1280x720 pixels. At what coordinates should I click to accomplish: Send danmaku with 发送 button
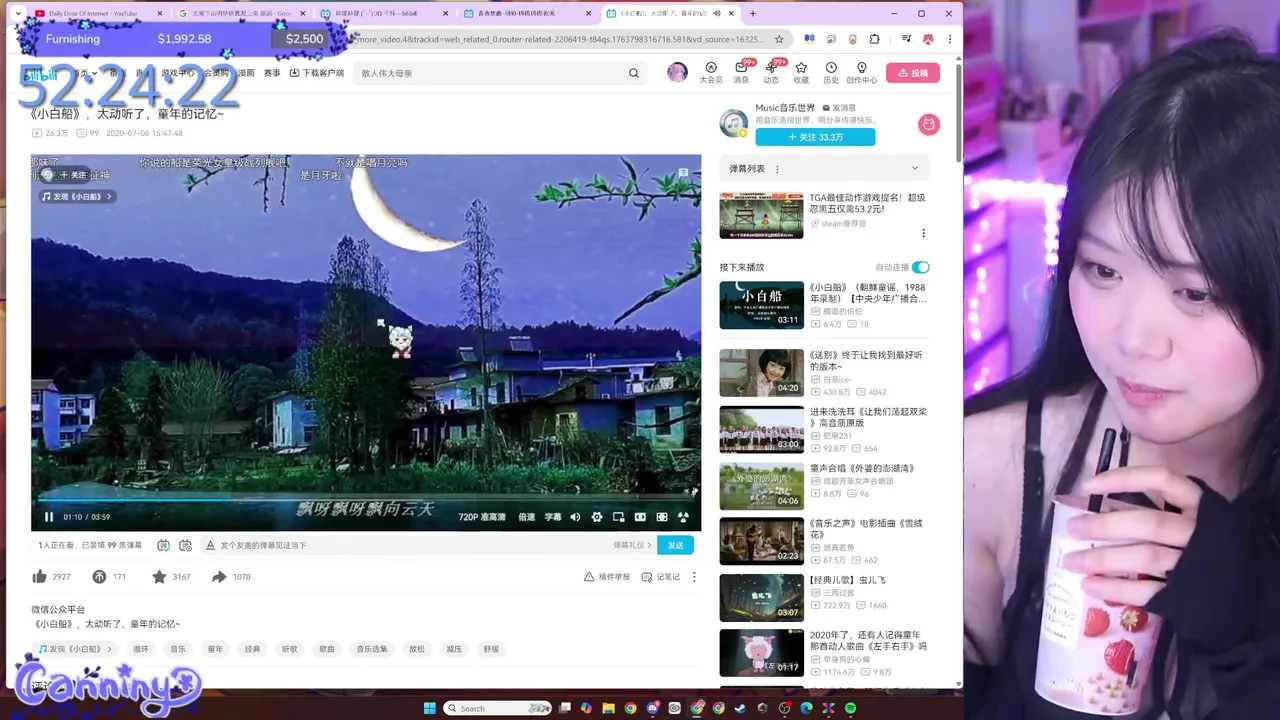click(x=676, y=545)
